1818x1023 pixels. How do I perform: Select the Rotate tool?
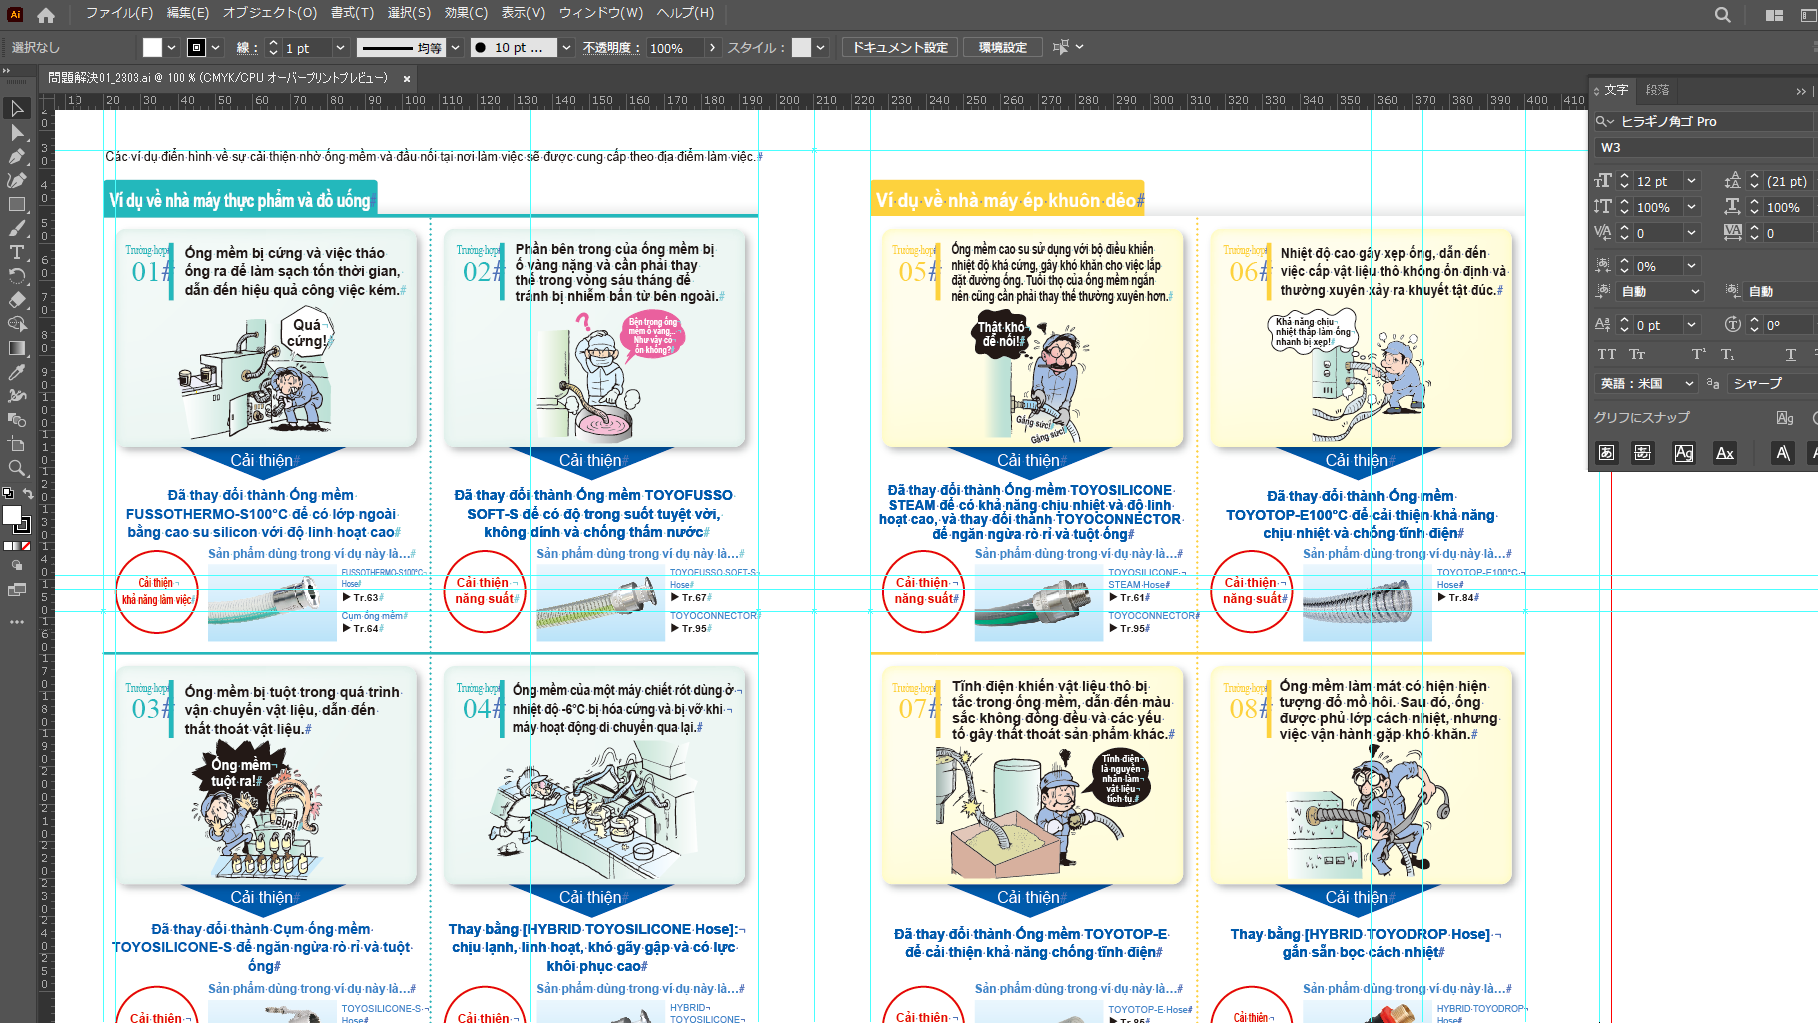pyautogui.click(x=17, y=276)
